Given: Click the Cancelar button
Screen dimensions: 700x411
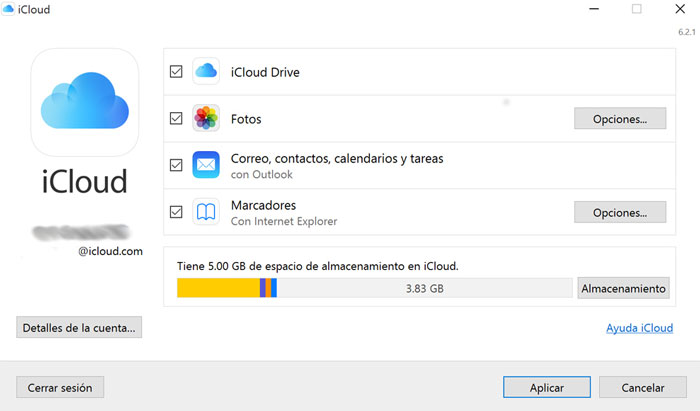Looking at the screenshot, I should tap(643, 387).
